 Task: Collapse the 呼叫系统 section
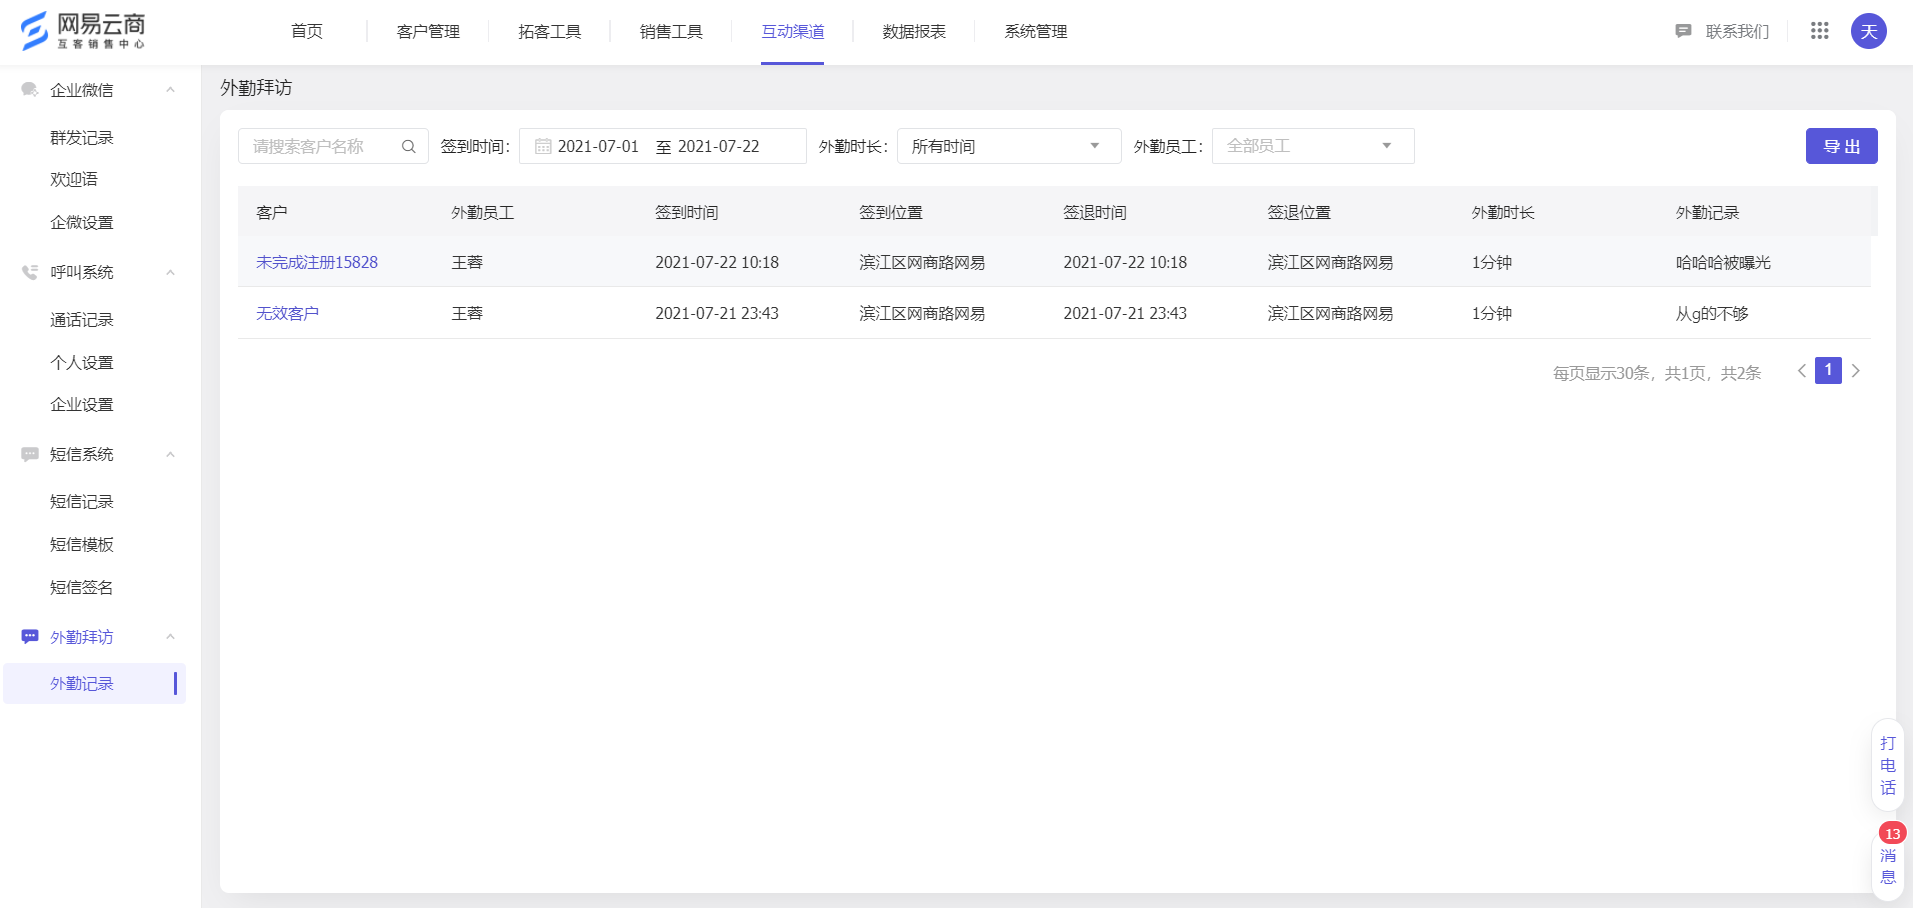(x=171, y=272)
